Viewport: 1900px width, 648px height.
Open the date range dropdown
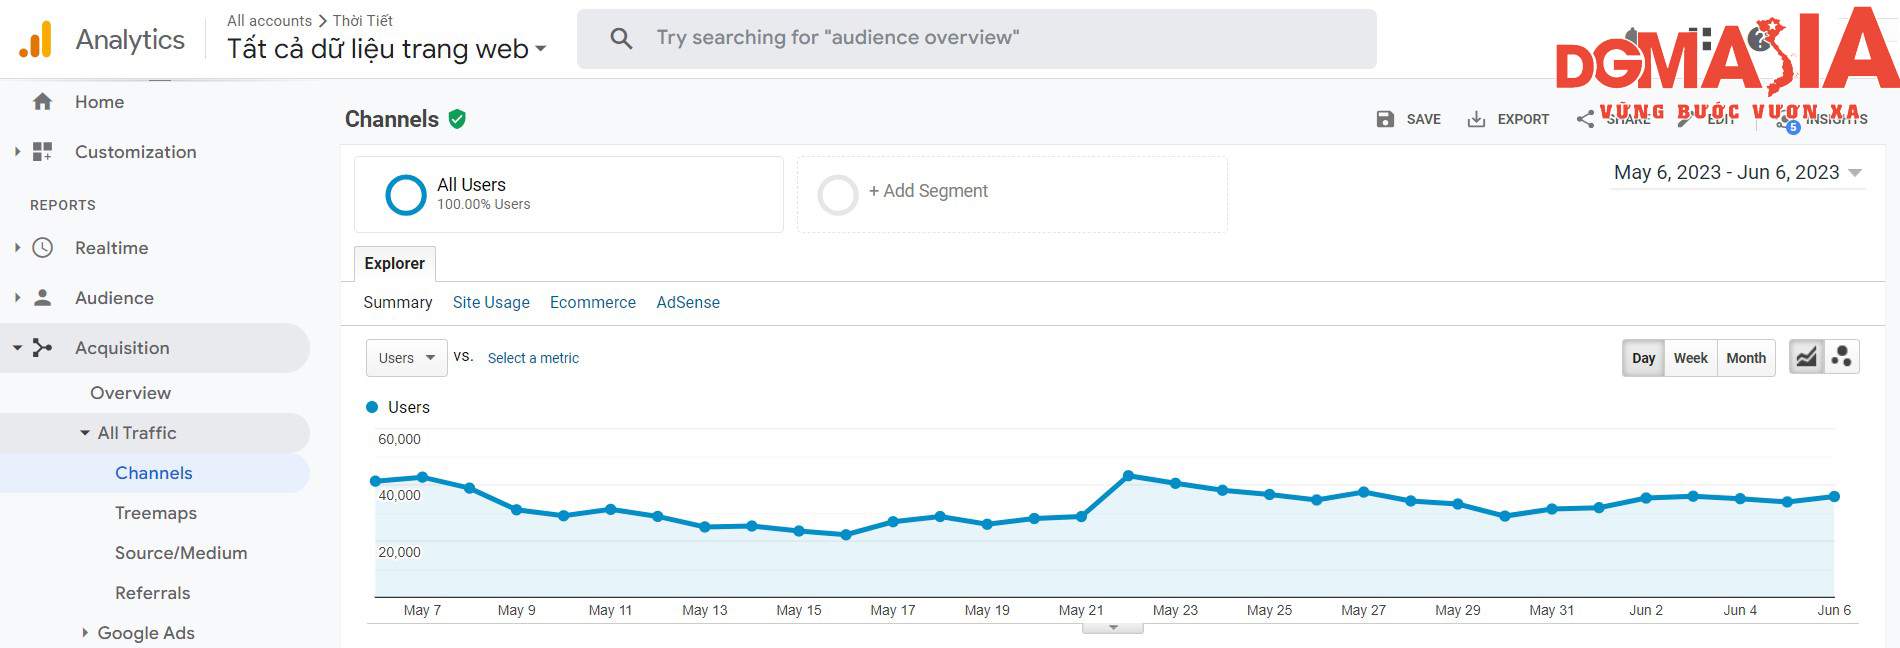(x=1738, y=172)
